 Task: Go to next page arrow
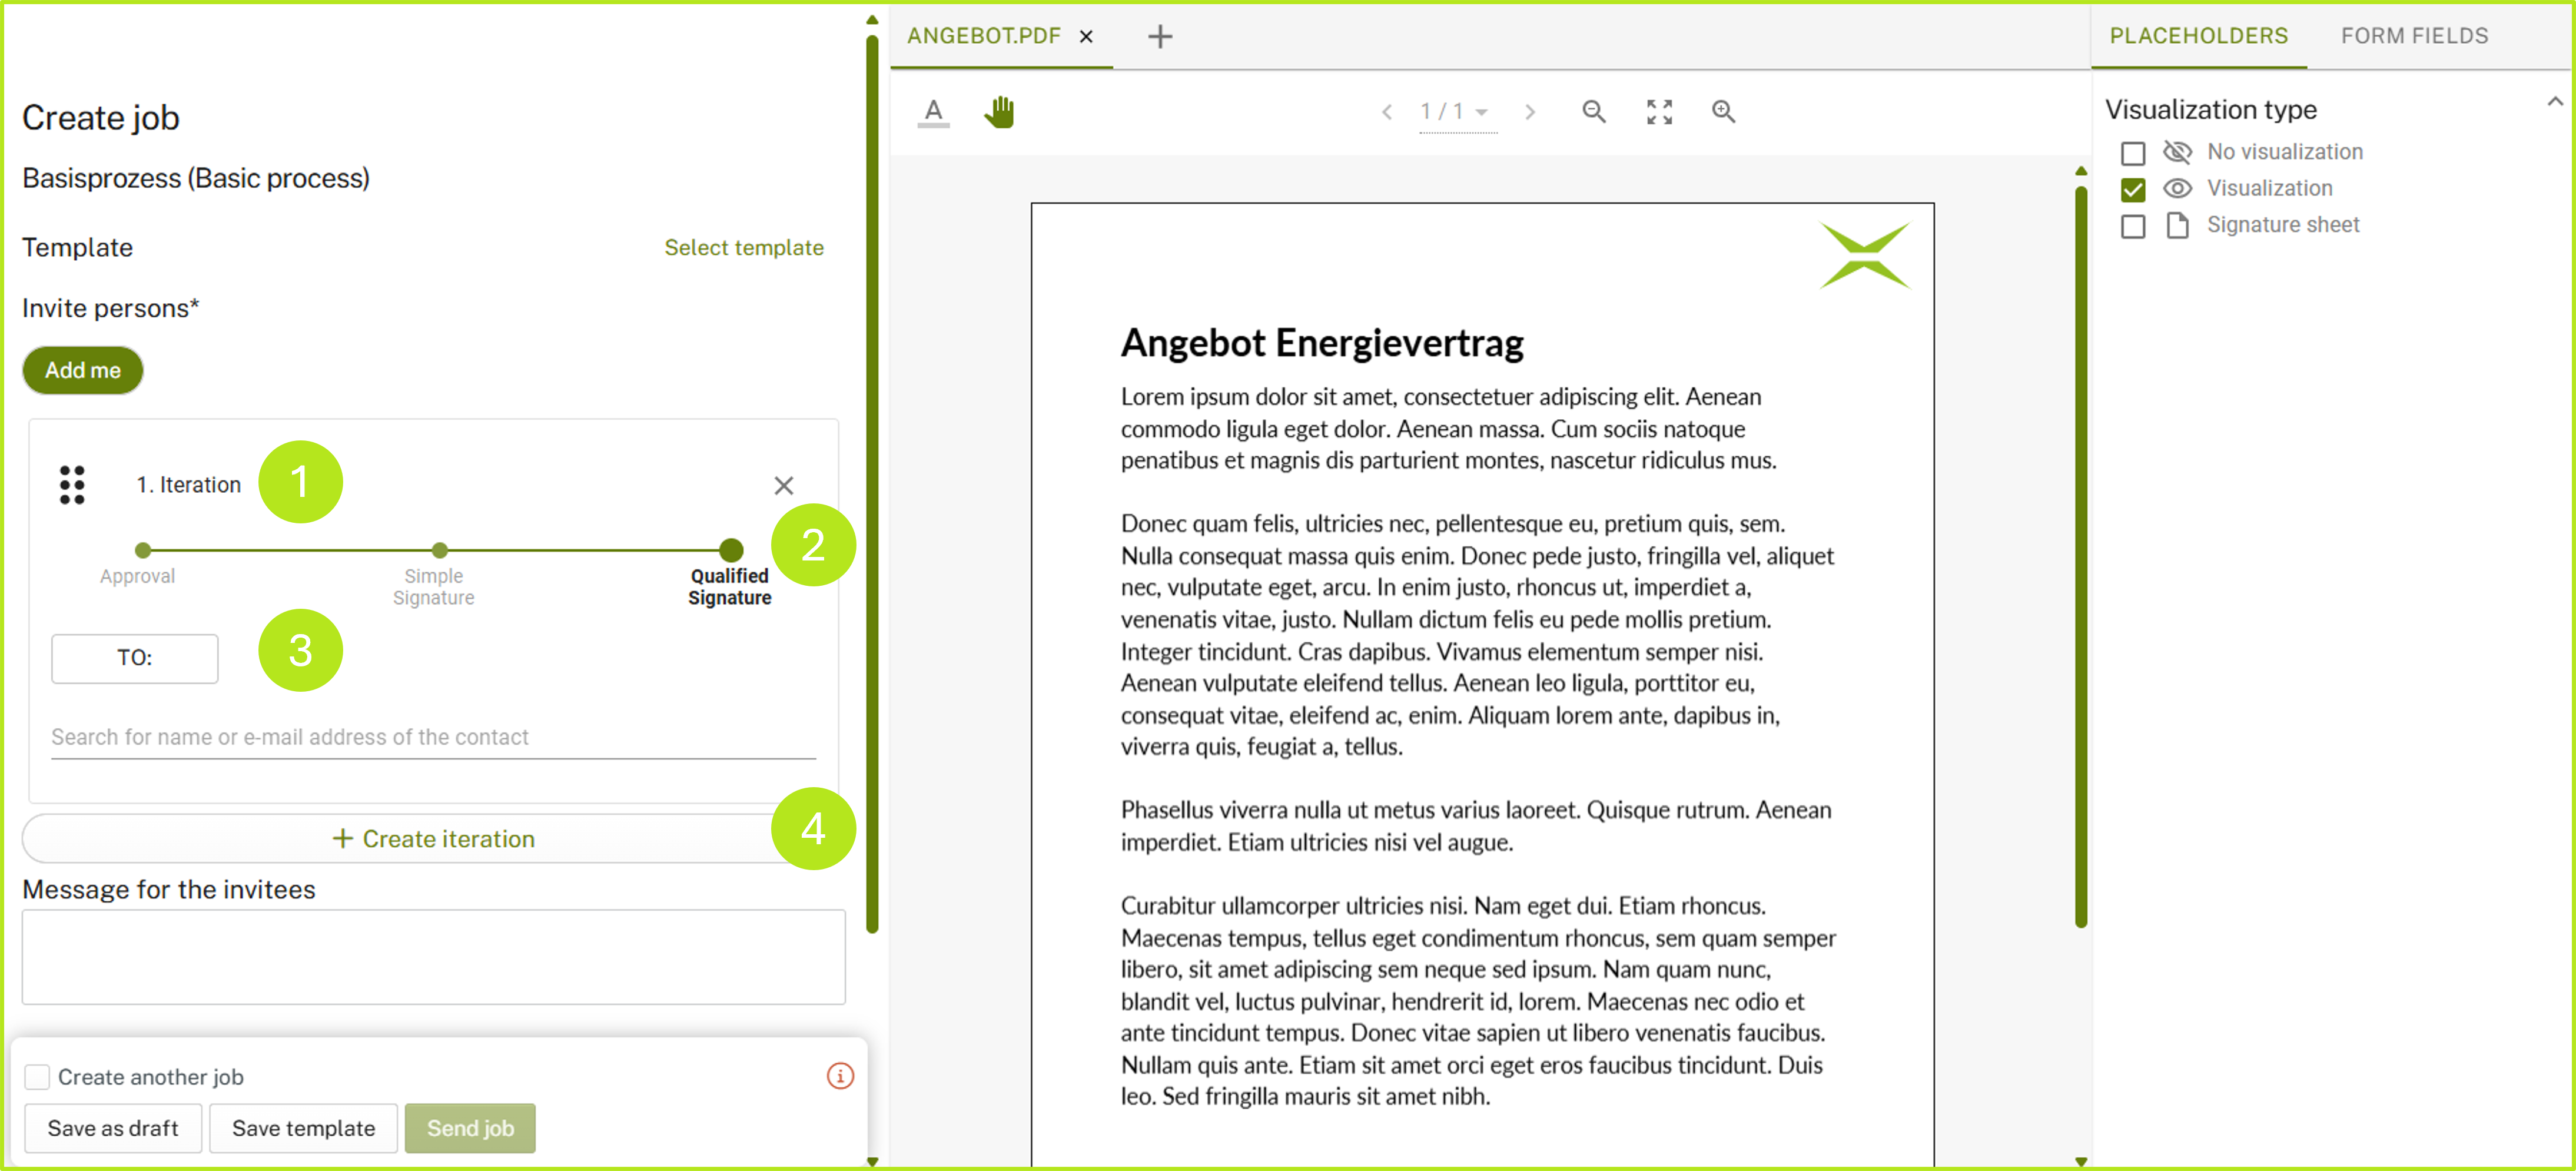pos(1529,112)
